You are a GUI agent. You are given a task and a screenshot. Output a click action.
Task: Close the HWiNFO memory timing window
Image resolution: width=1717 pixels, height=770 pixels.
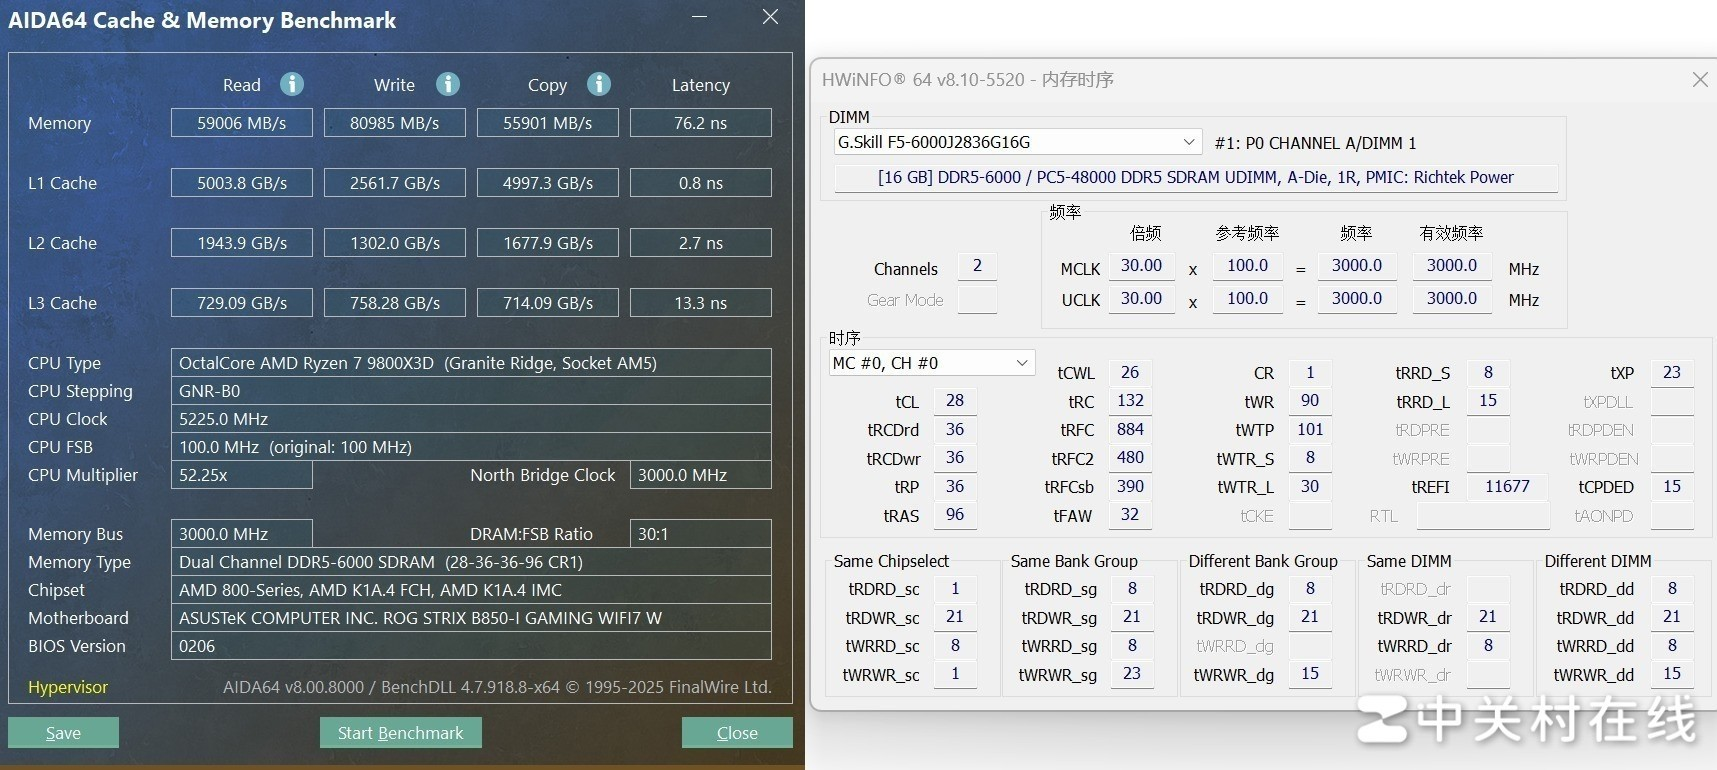(x=1700, y=79)
